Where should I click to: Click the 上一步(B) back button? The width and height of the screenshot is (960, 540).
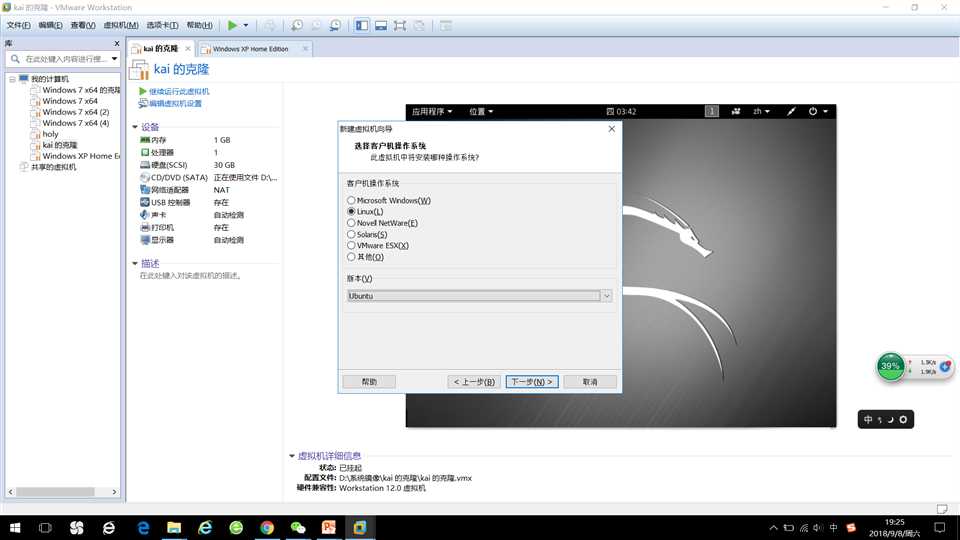coord(474,381)
